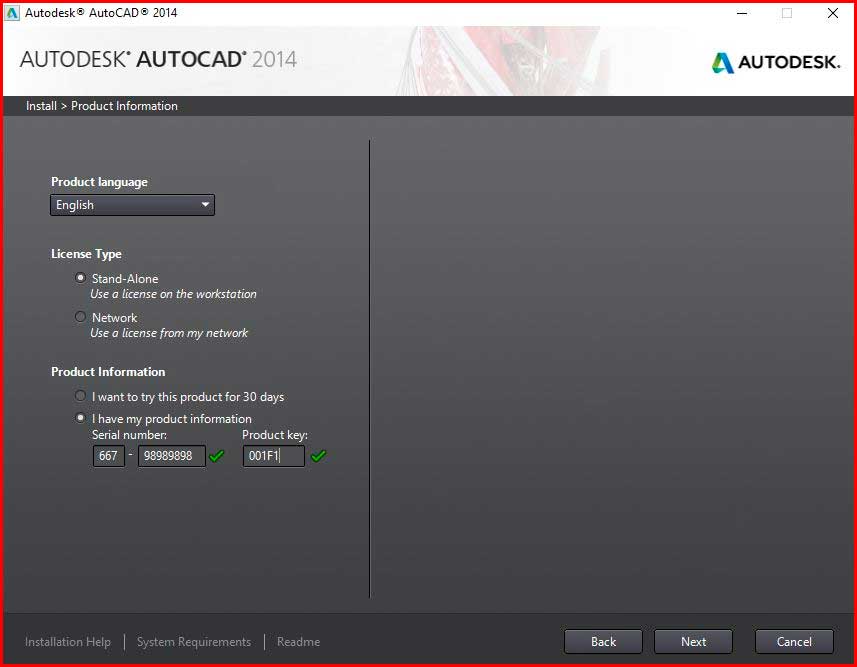Cancel the installation
Image resolution: width=857 pixels, height=667 pixels.
tap(794, 641)
